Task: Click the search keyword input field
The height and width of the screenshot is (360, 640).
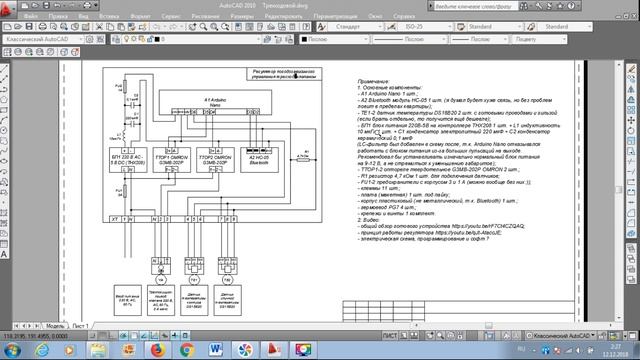Action: click(476, 6)
